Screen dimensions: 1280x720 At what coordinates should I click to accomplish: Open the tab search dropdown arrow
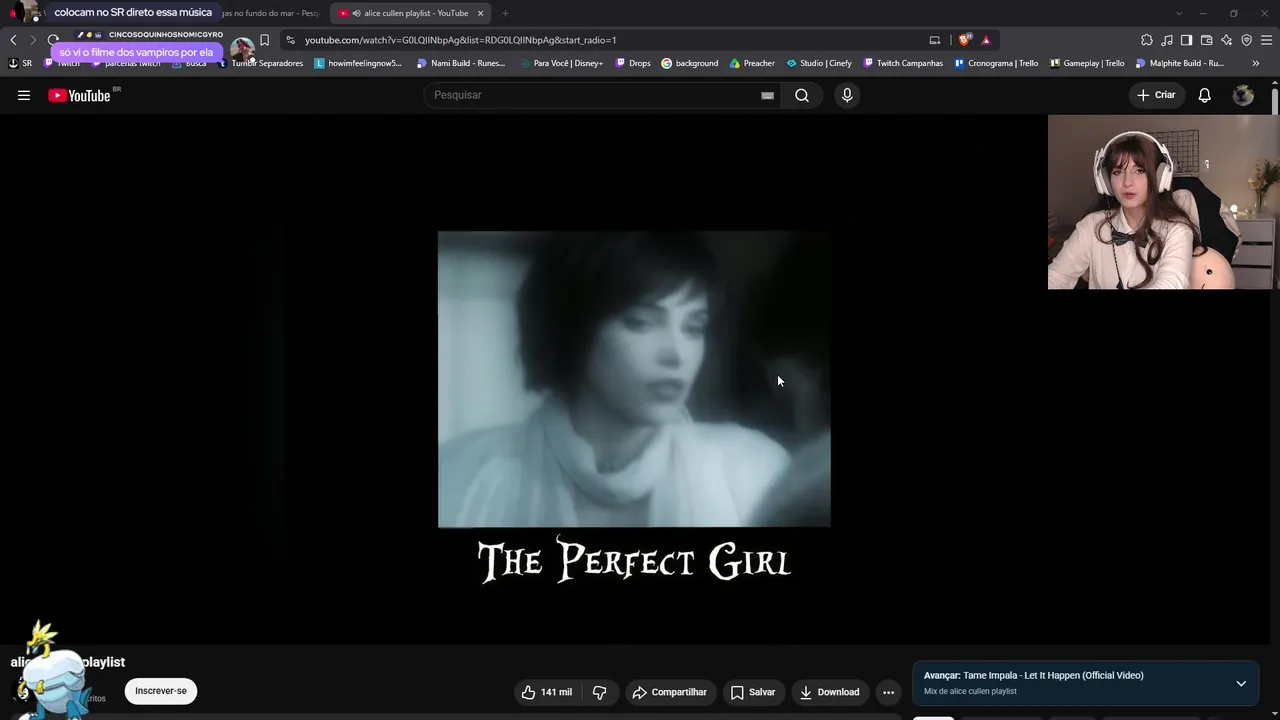point(1179,13)
